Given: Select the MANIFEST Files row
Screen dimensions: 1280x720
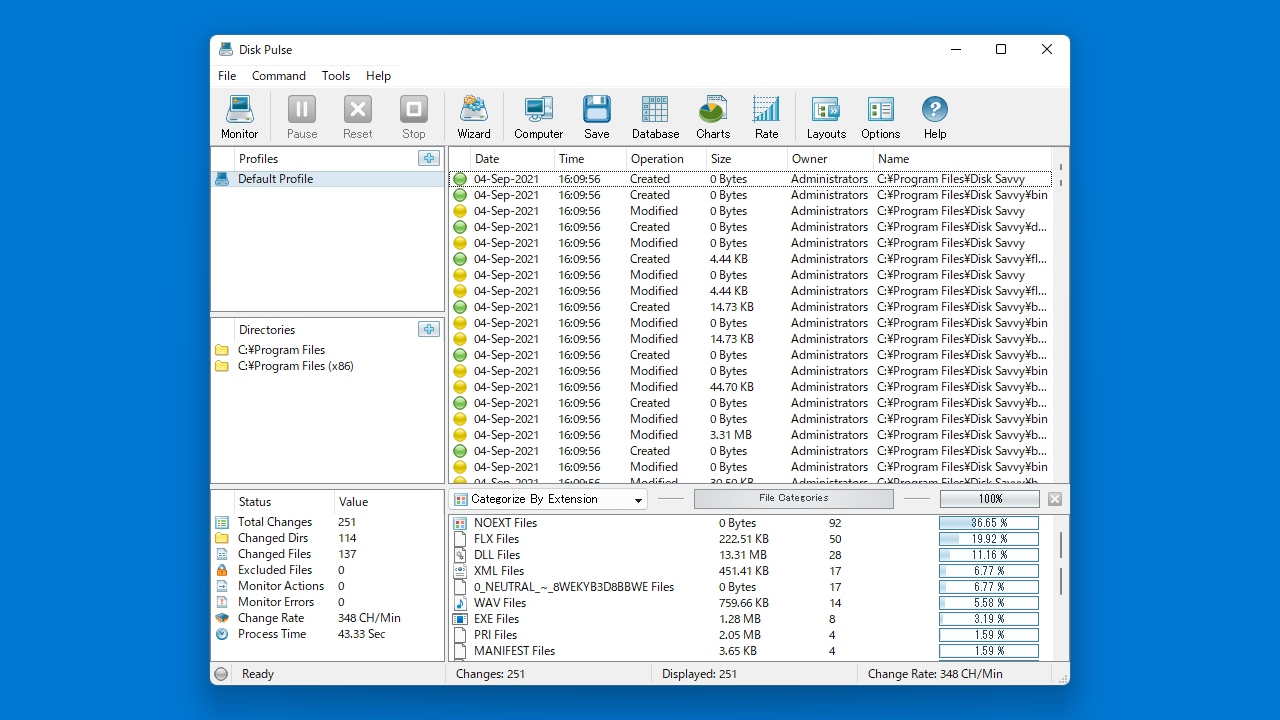Looking at the screenshot, I should [750, 651].
